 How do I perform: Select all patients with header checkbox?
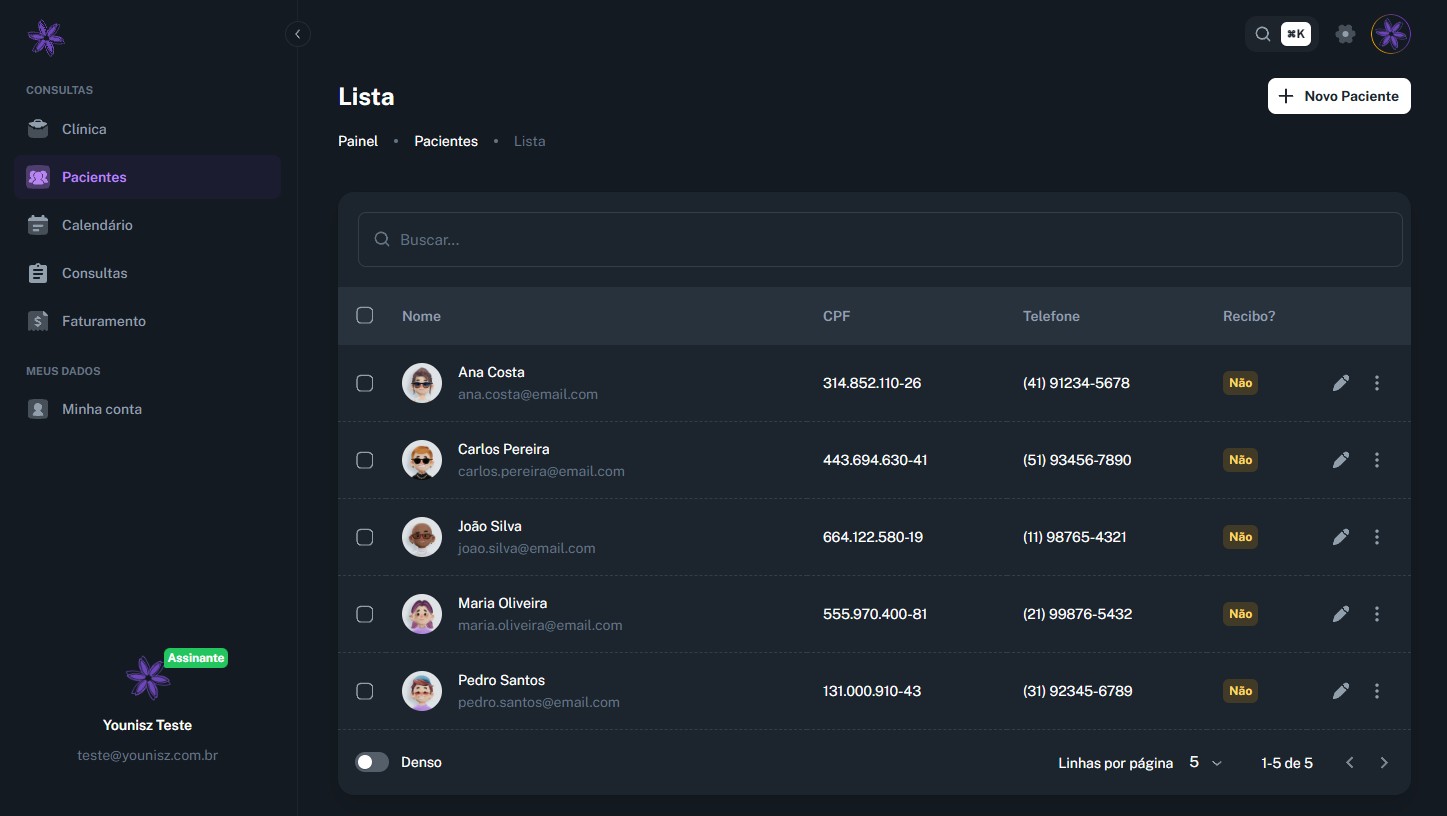click(x=364, y=315)
